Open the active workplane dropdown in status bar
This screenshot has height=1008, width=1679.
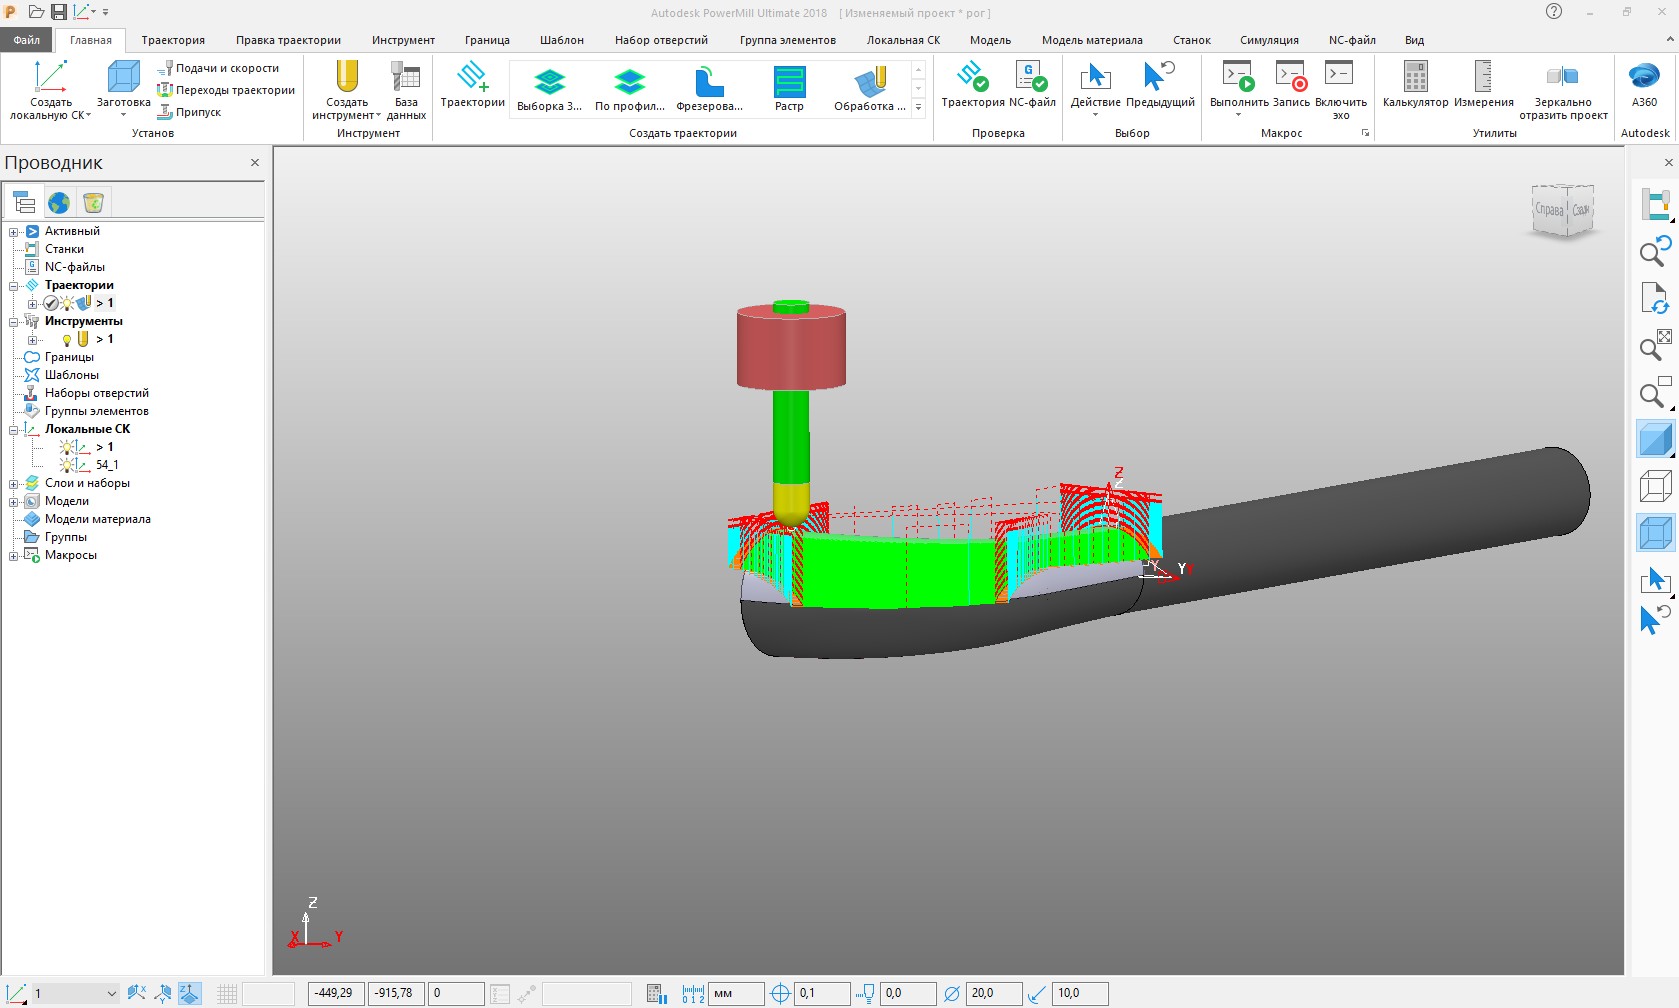tap(111, 993)
